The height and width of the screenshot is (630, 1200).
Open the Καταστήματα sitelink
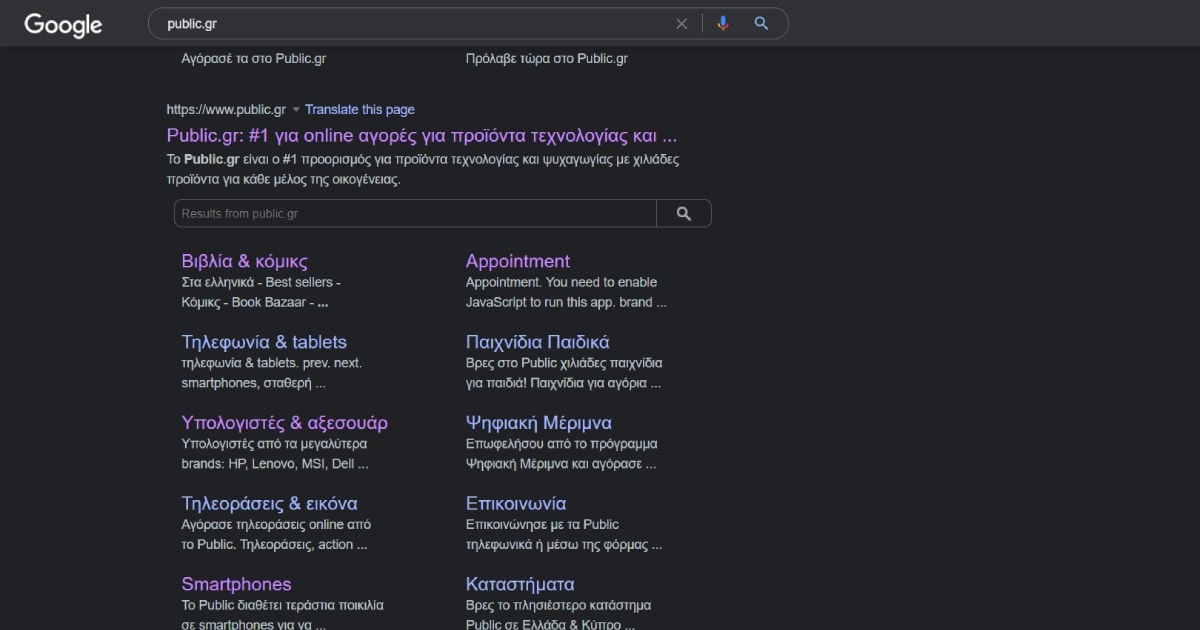coord(520,584)
